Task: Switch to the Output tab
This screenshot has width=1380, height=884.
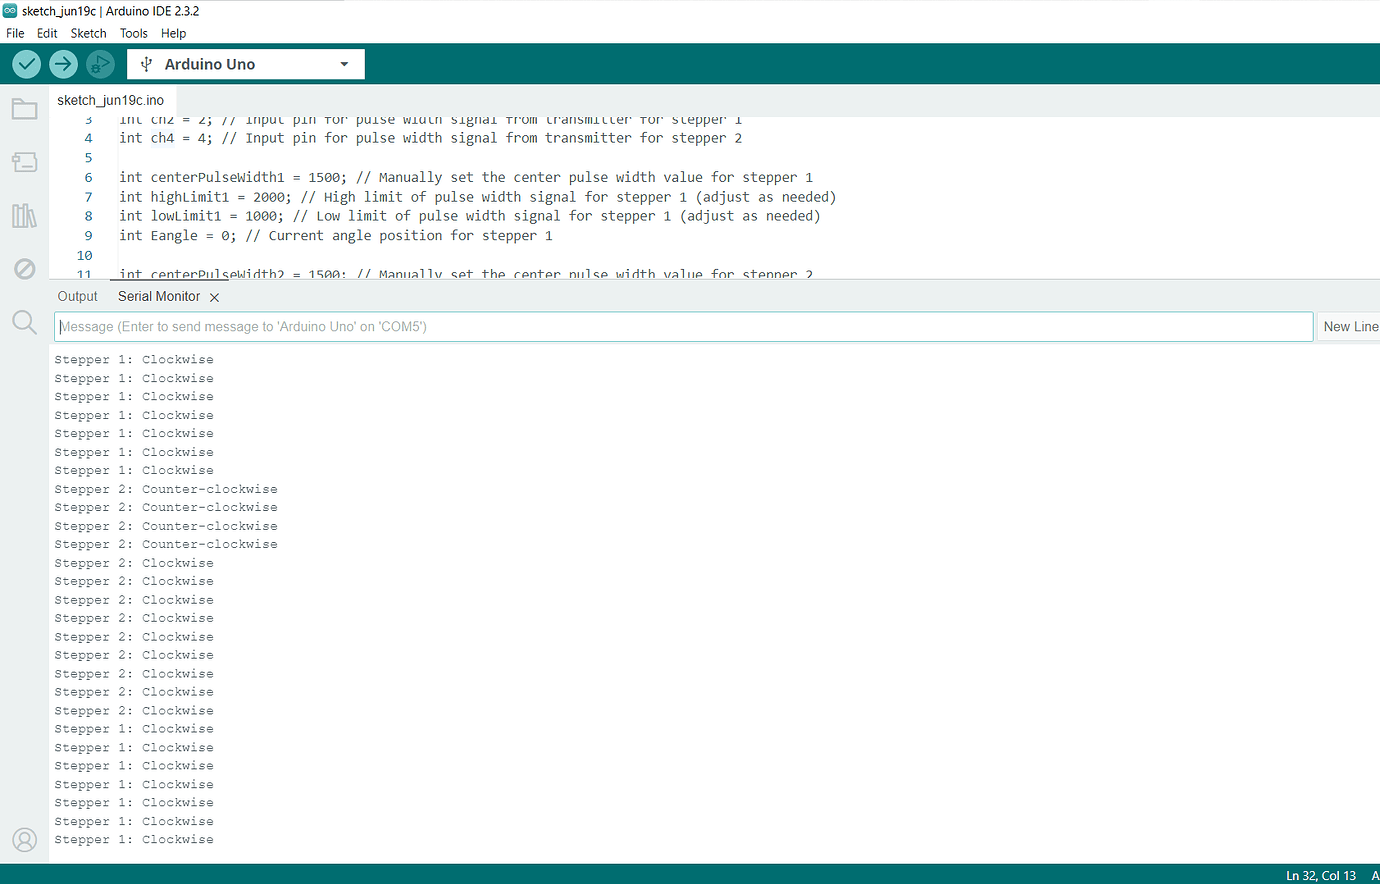Action: (x=77, y=296)
